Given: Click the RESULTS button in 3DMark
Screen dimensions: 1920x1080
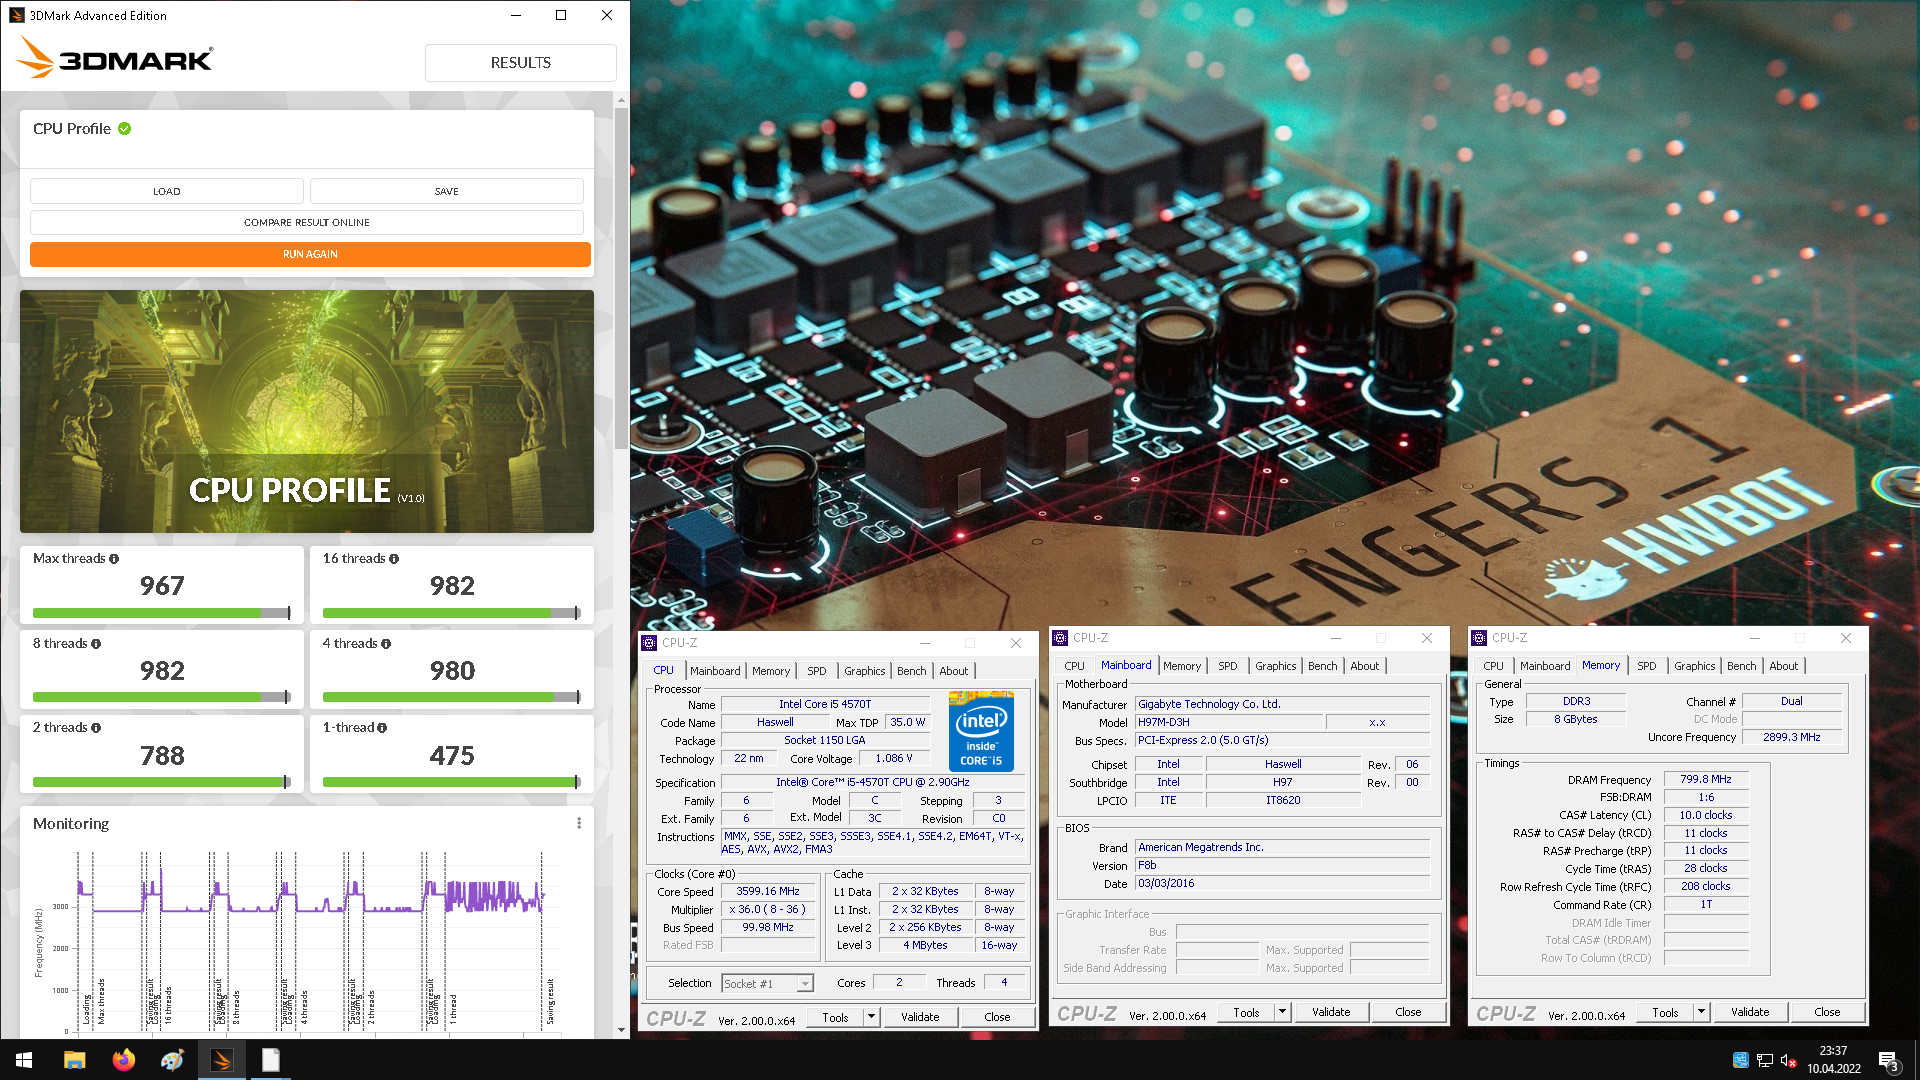Looking at the screenshot, I should pyautogui.click(x=521, y=63).
